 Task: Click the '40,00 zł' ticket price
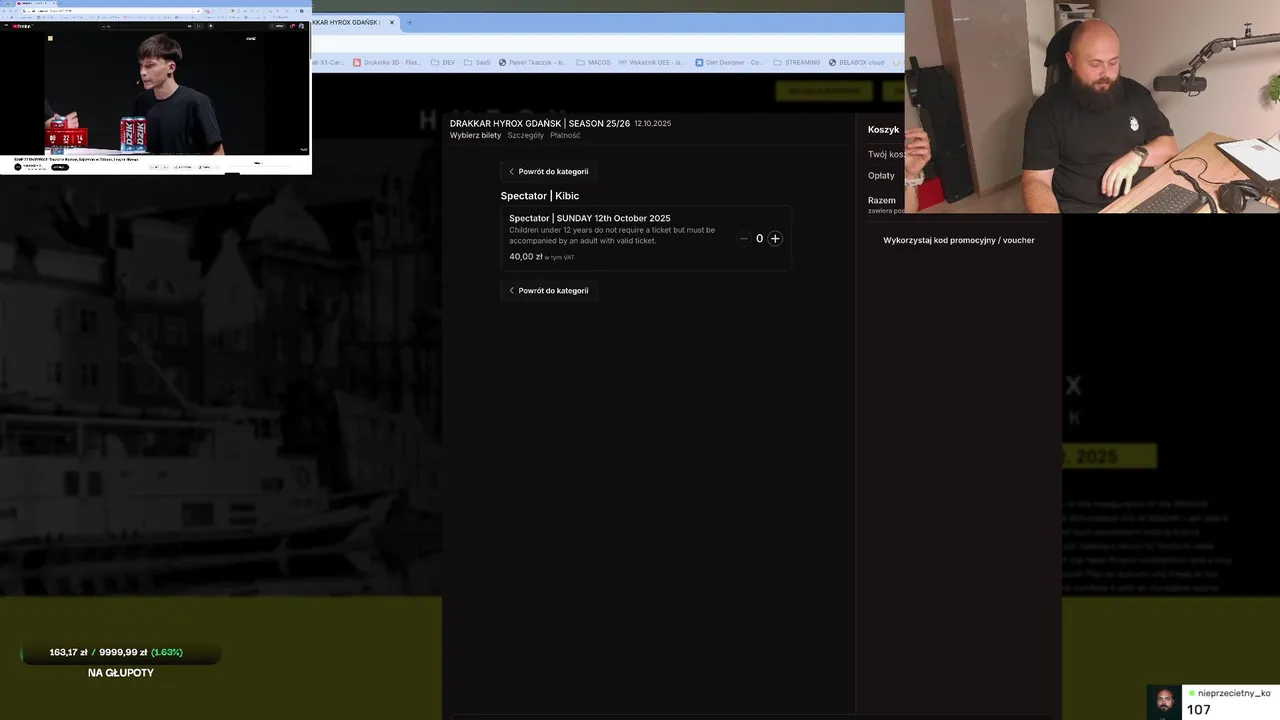click(x=526, y=257)
